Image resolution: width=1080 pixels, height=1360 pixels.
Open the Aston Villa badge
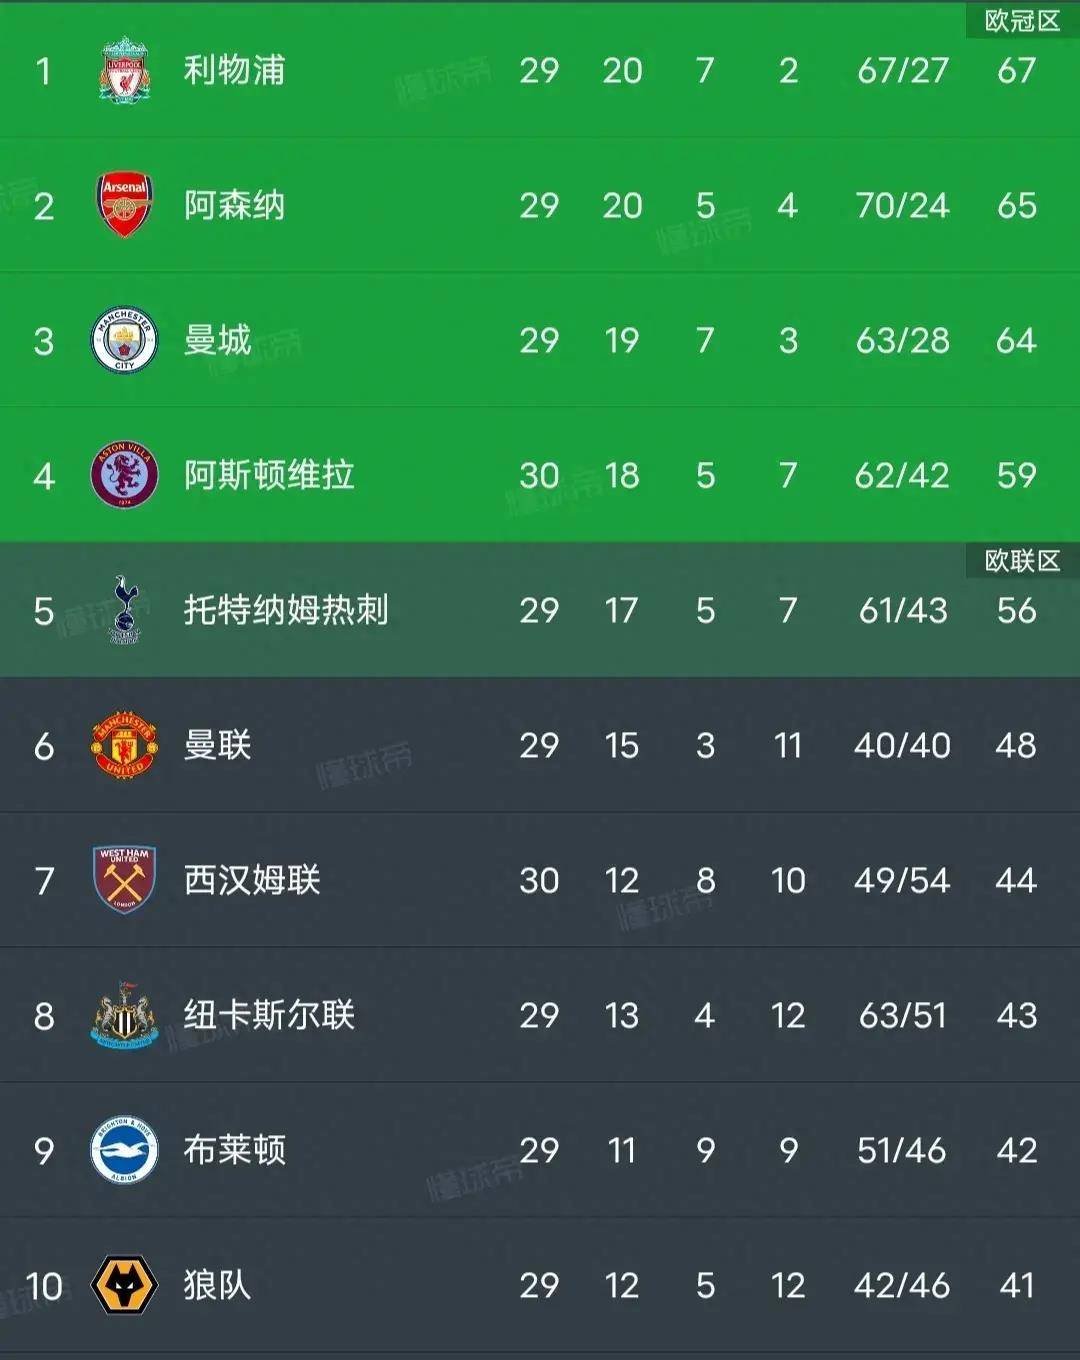[x=124, y=475]
